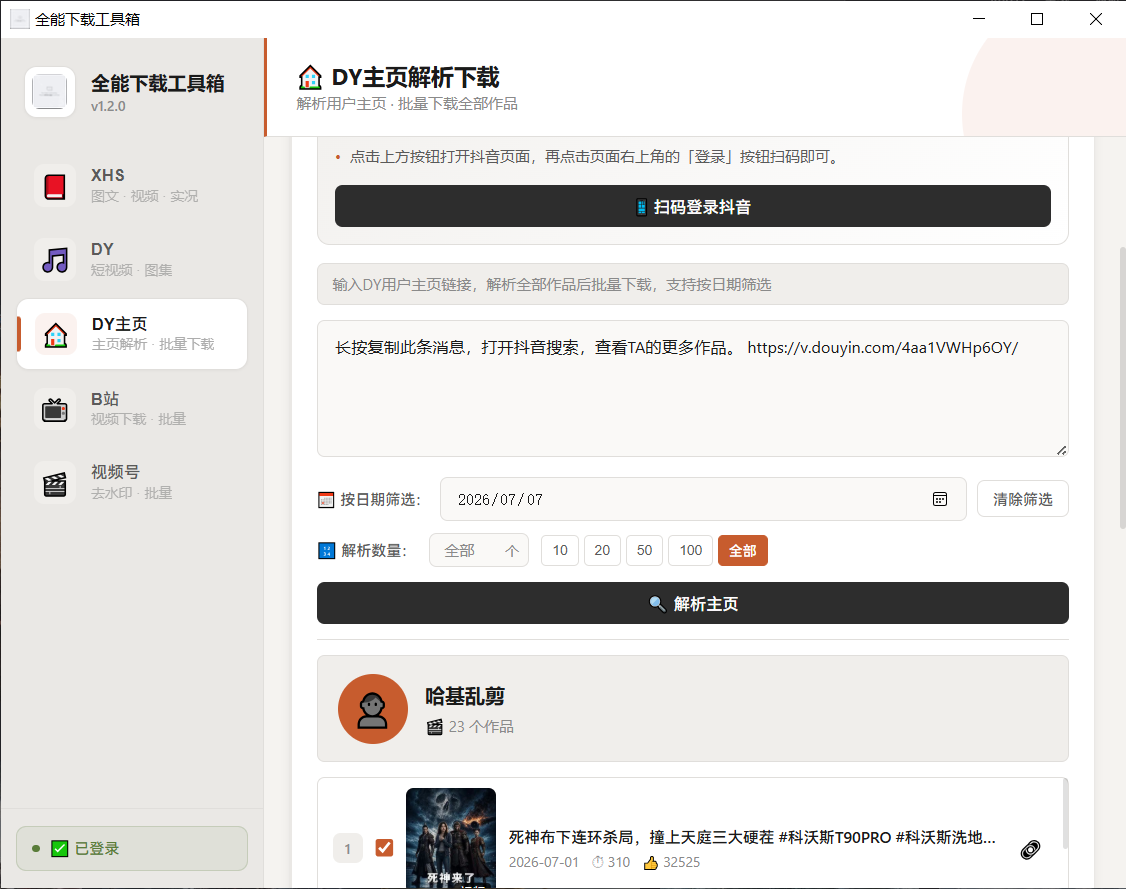
Task: Open the 解析数量 全部 dropdown
Action: pyautogui.click(x=479, y=551)
